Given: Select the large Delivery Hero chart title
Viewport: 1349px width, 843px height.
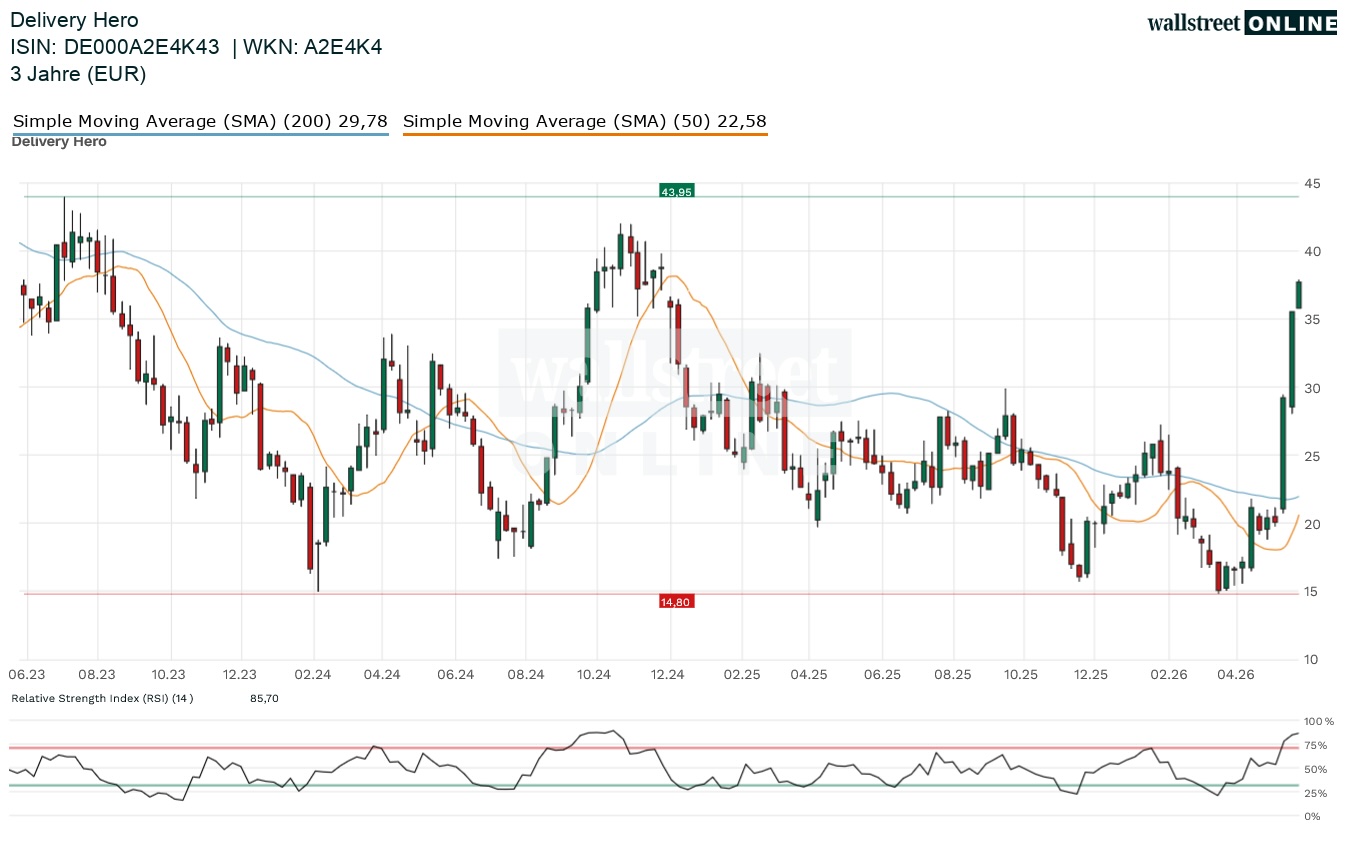Looking at the screenshot, I should [74, 20].
